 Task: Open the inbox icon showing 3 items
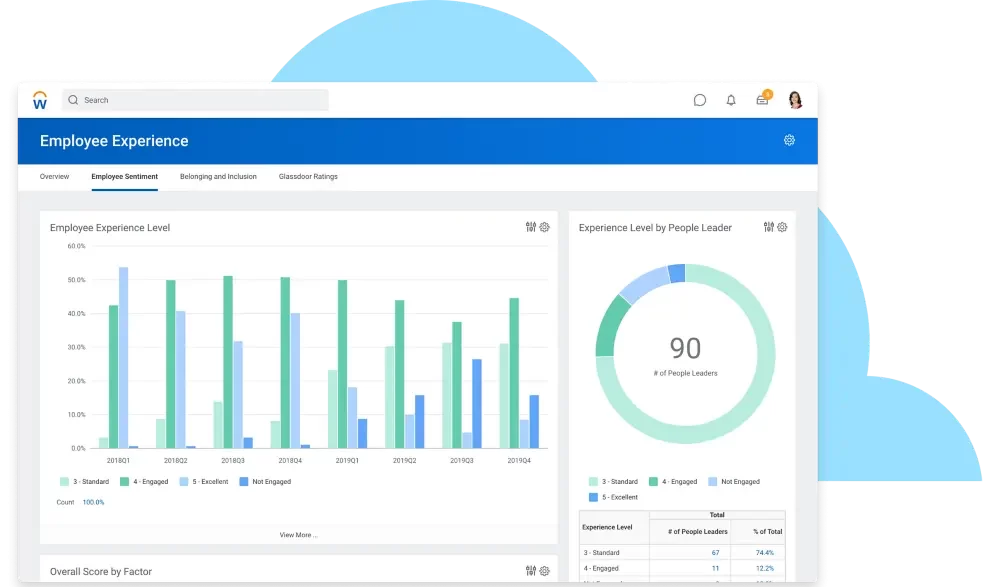click(762, 100)
